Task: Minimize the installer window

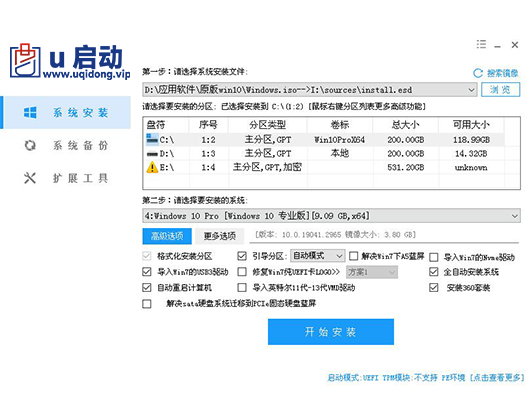Action: click(x=498, y=46)
